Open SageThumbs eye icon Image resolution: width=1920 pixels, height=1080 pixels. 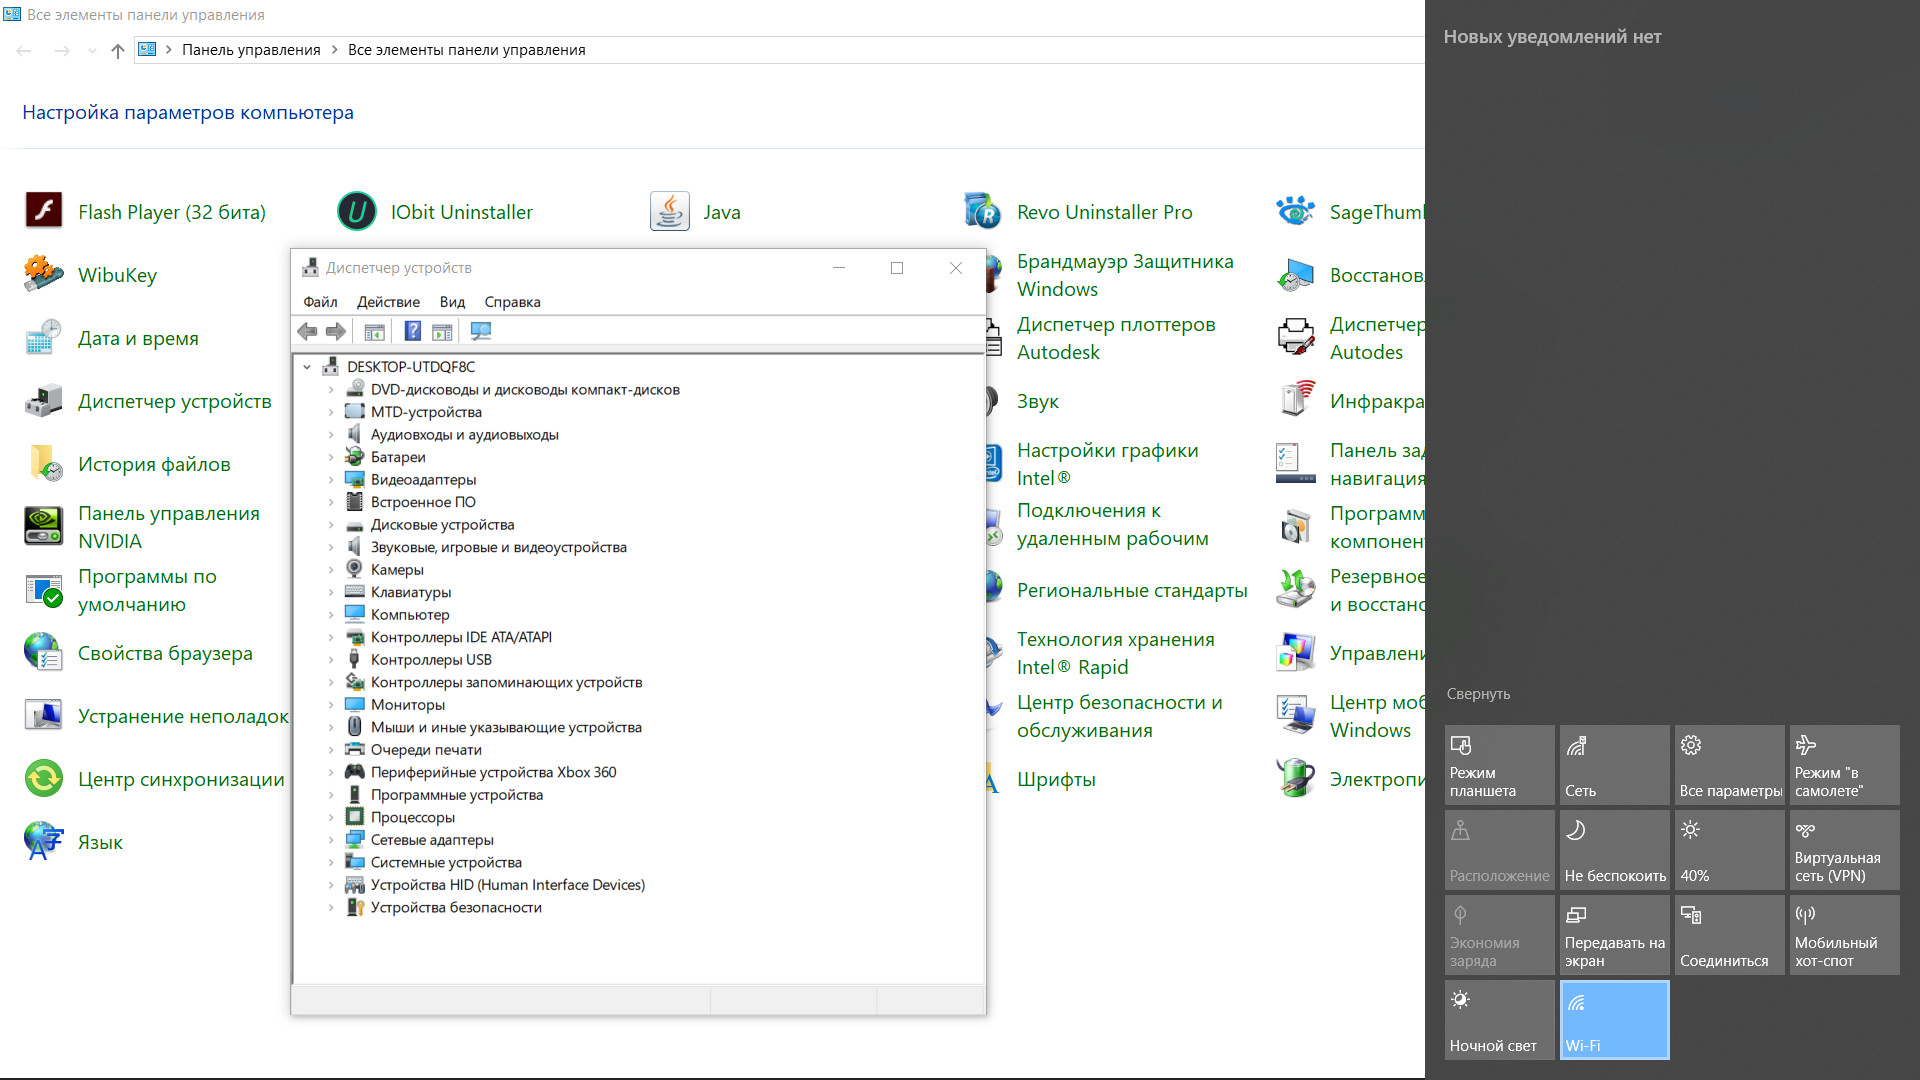pos(1296,211)
